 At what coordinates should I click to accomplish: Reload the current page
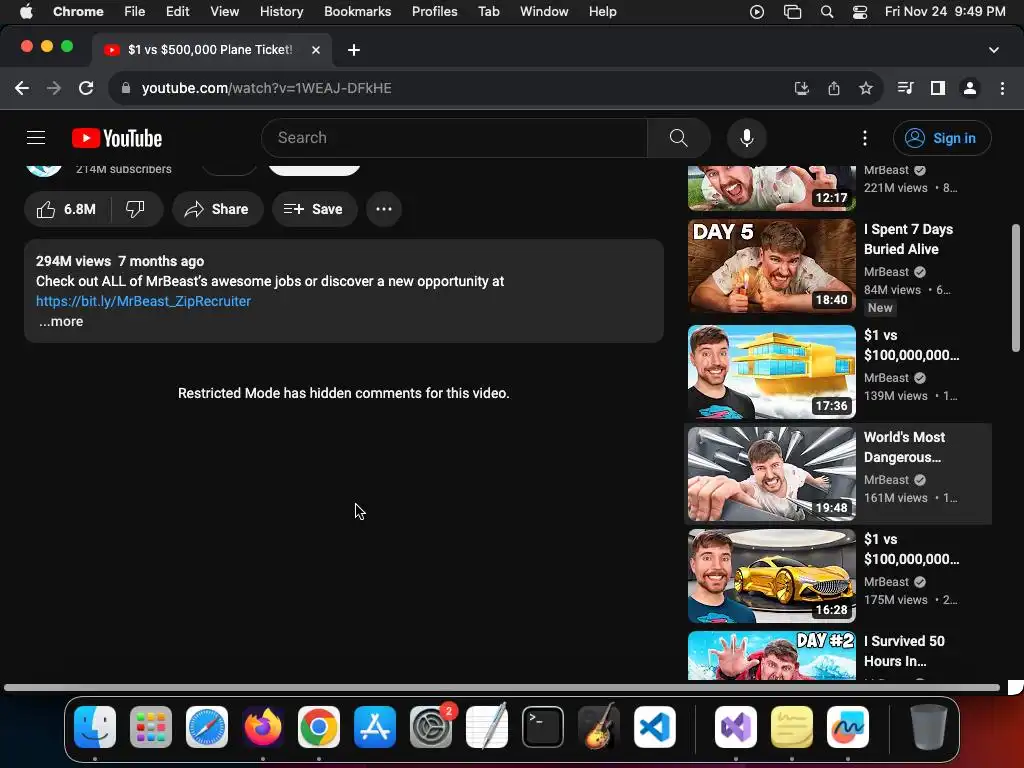click(86, 88)
